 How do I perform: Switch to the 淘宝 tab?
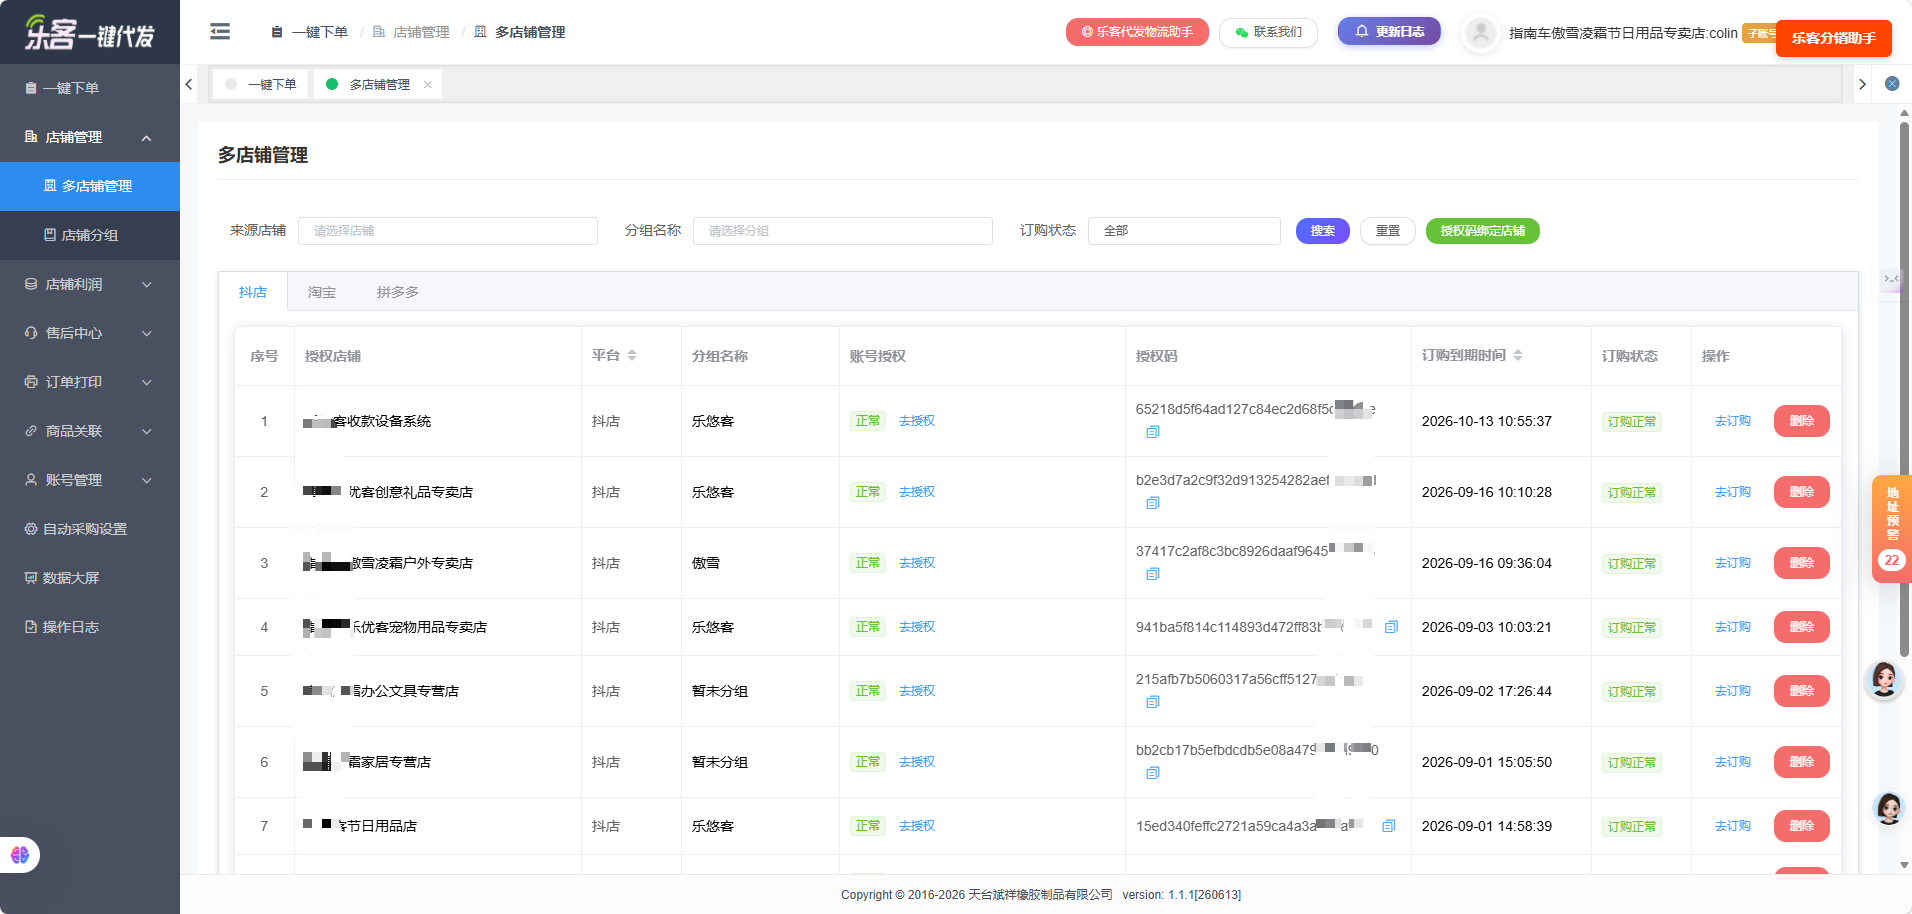click(322, 292)
